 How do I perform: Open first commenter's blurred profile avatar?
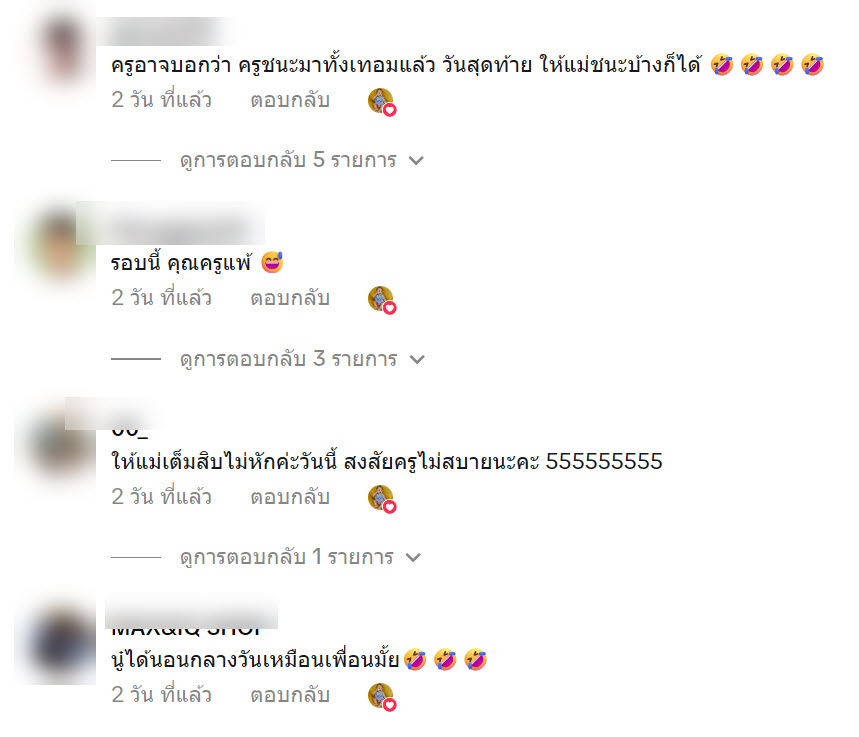pyautogui.click(x=62, y=50)
